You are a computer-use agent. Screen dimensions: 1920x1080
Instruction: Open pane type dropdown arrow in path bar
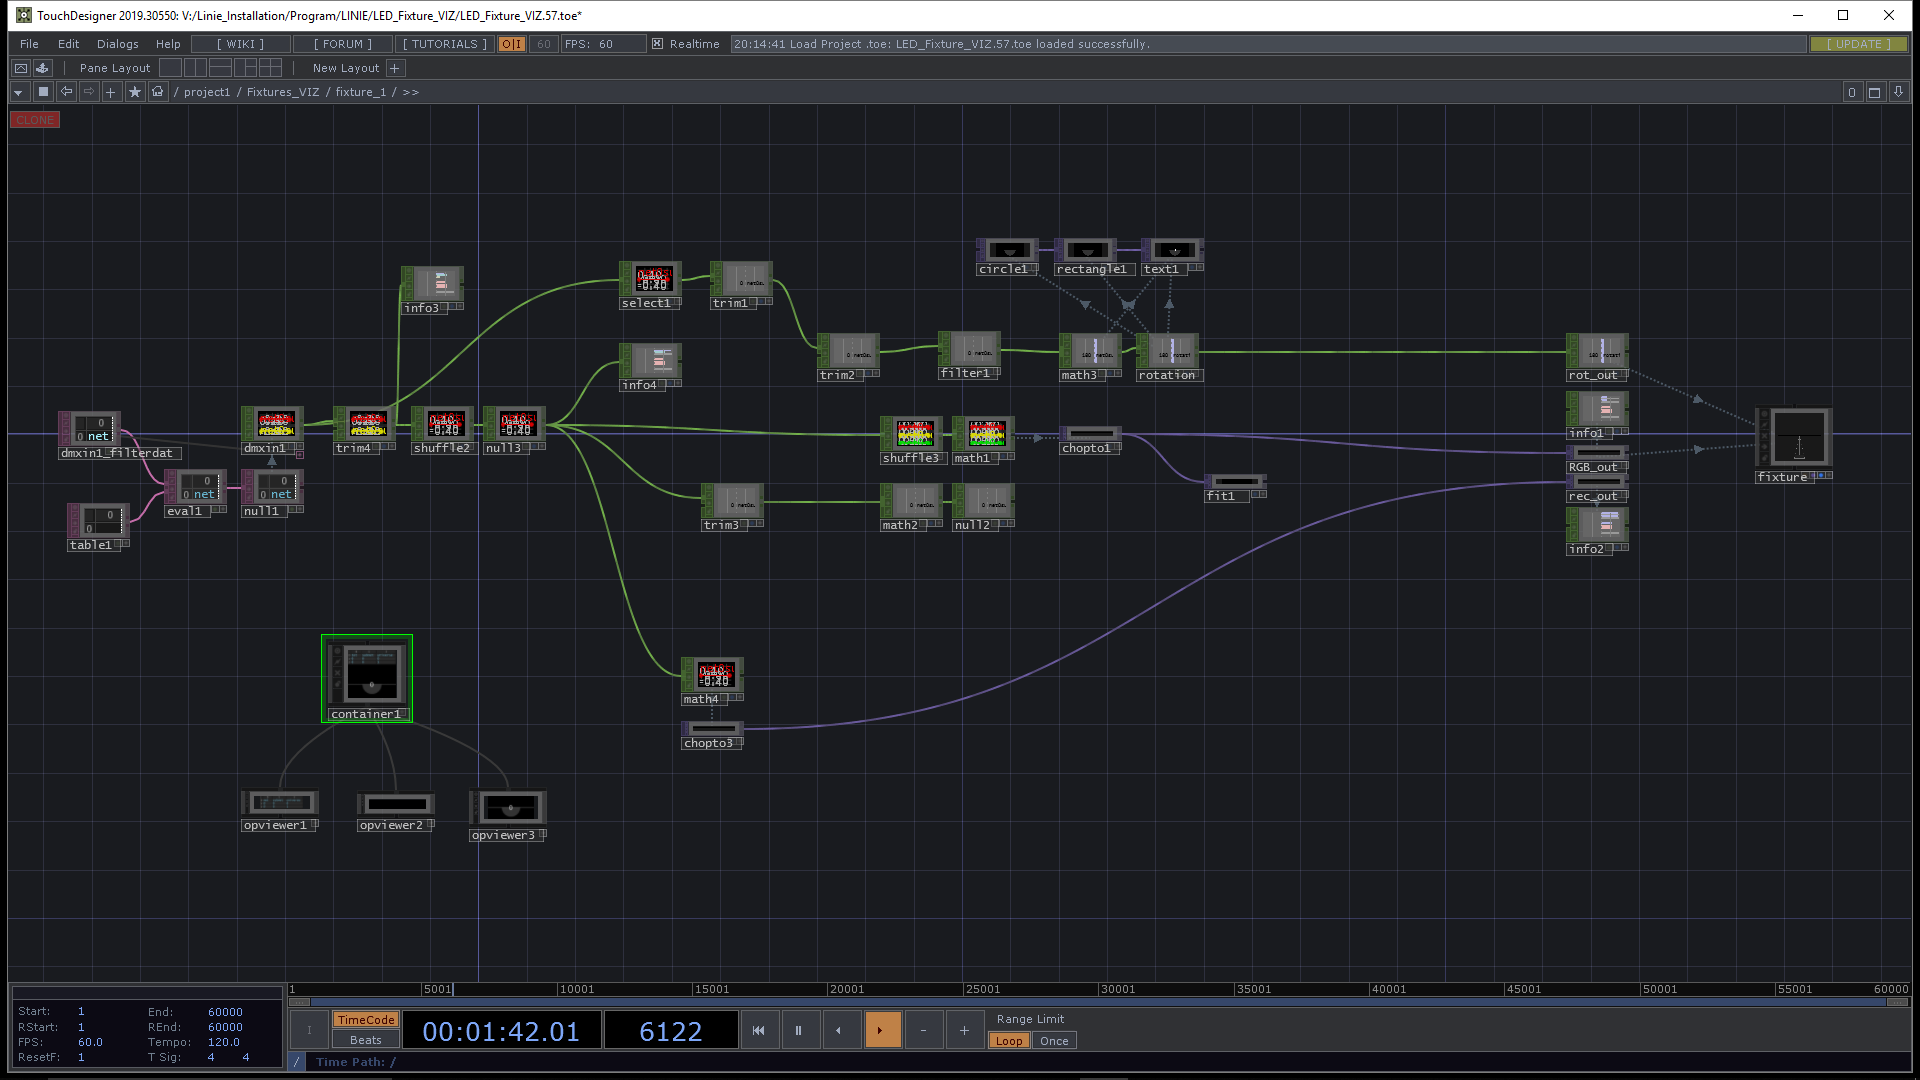(18, 92)
